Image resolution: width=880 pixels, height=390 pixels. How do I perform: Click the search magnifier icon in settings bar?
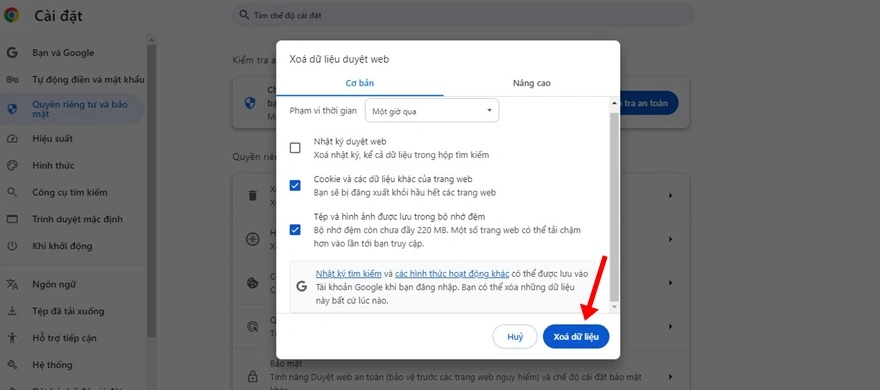pyautogui.click(x=244, y=15)
